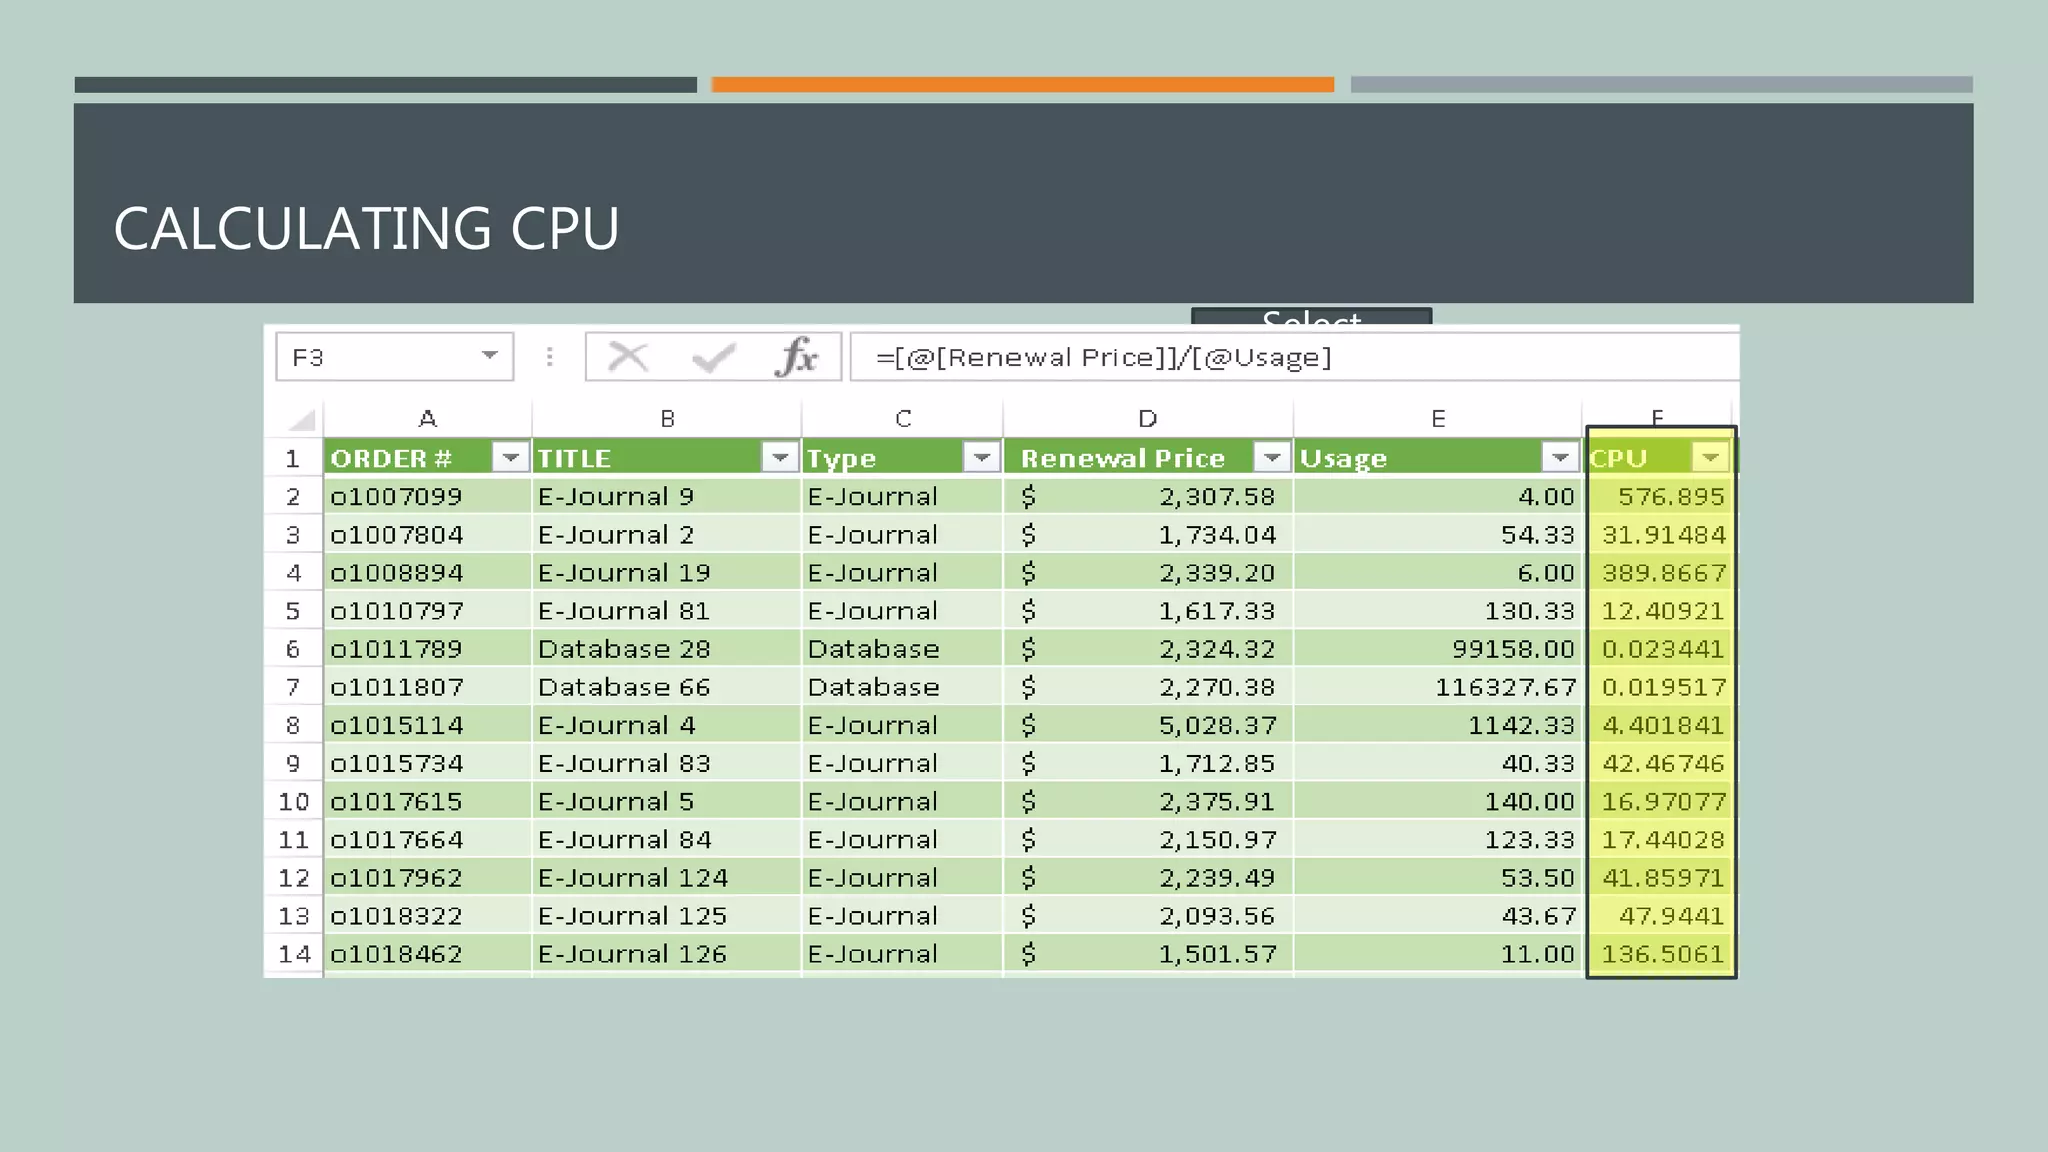Click the formula bar with Renewal Price formula
Viewport: 2048px width, 1152px height.
pos(1294,357)
